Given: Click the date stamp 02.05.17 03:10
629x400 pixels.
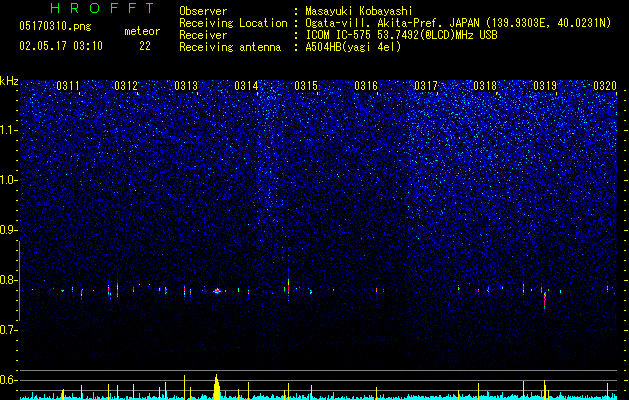Looking at the screenshot, I should (x=61, y=46).
